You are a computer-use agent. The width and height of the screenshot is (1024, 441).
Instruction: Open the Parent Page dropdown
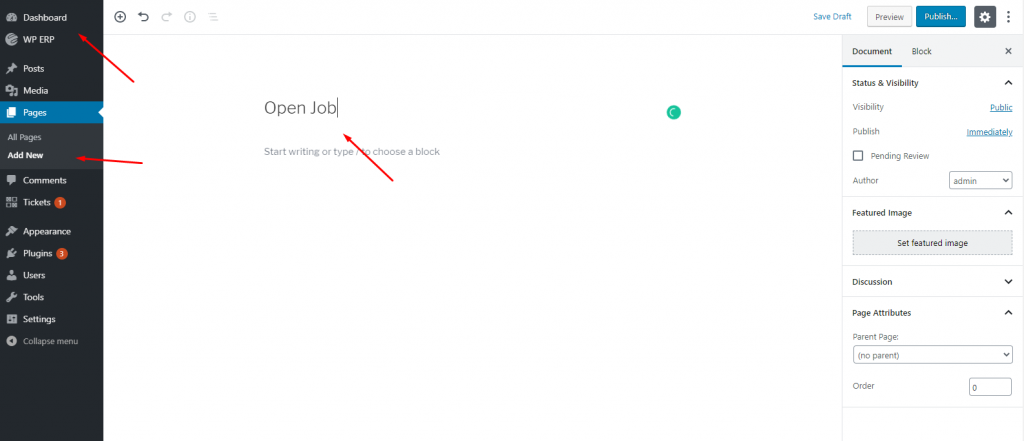[x=933, y=355]
